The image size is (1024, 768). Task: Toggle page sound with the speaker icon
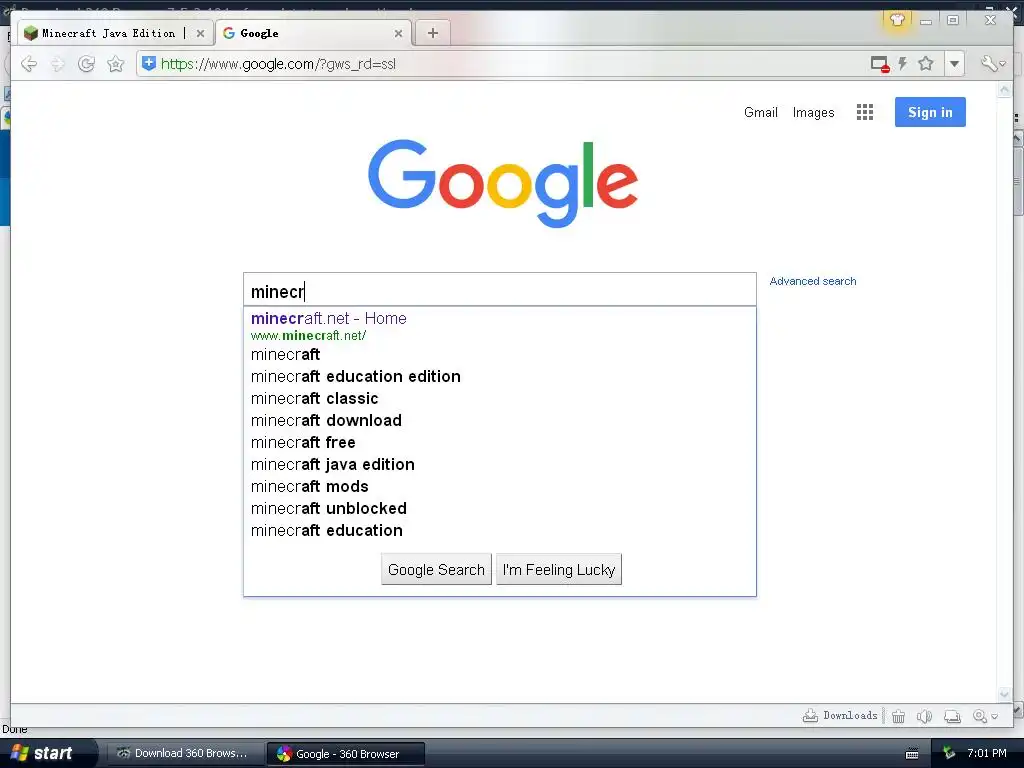pyautogui.click(x=924, y=716)
